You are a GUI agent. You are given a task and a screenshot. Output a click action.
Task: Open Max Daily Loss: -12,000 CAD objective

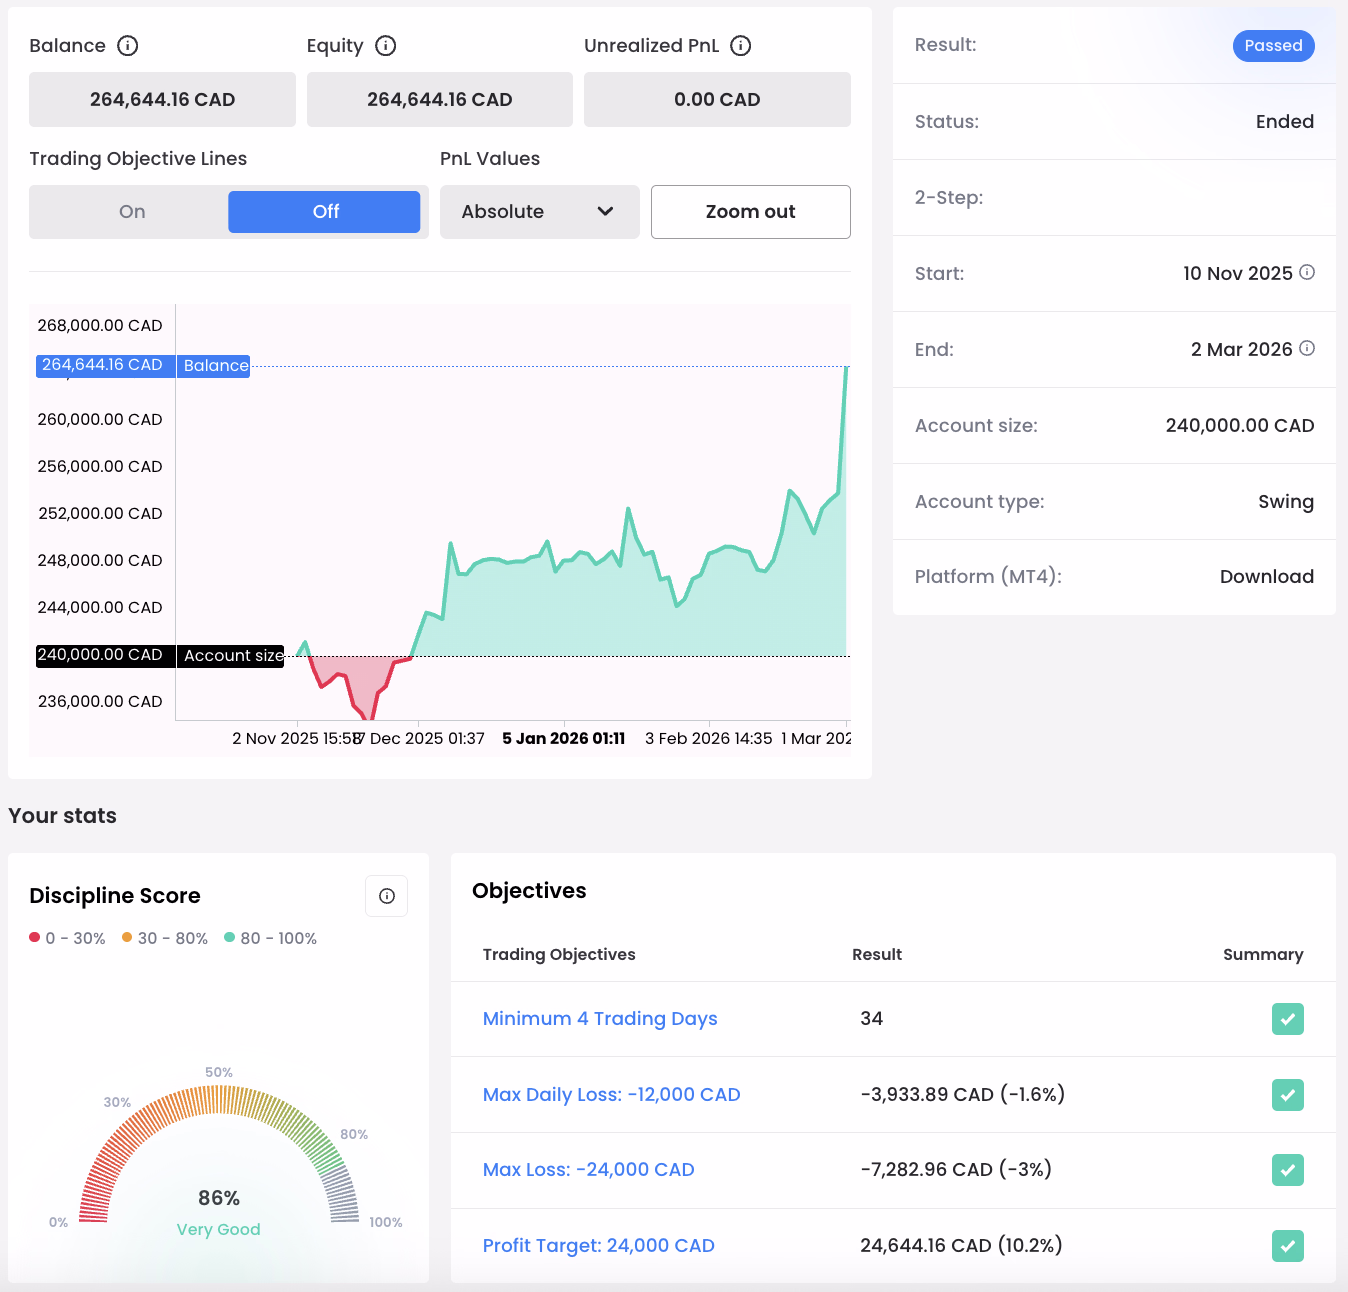coord(612,1095)
